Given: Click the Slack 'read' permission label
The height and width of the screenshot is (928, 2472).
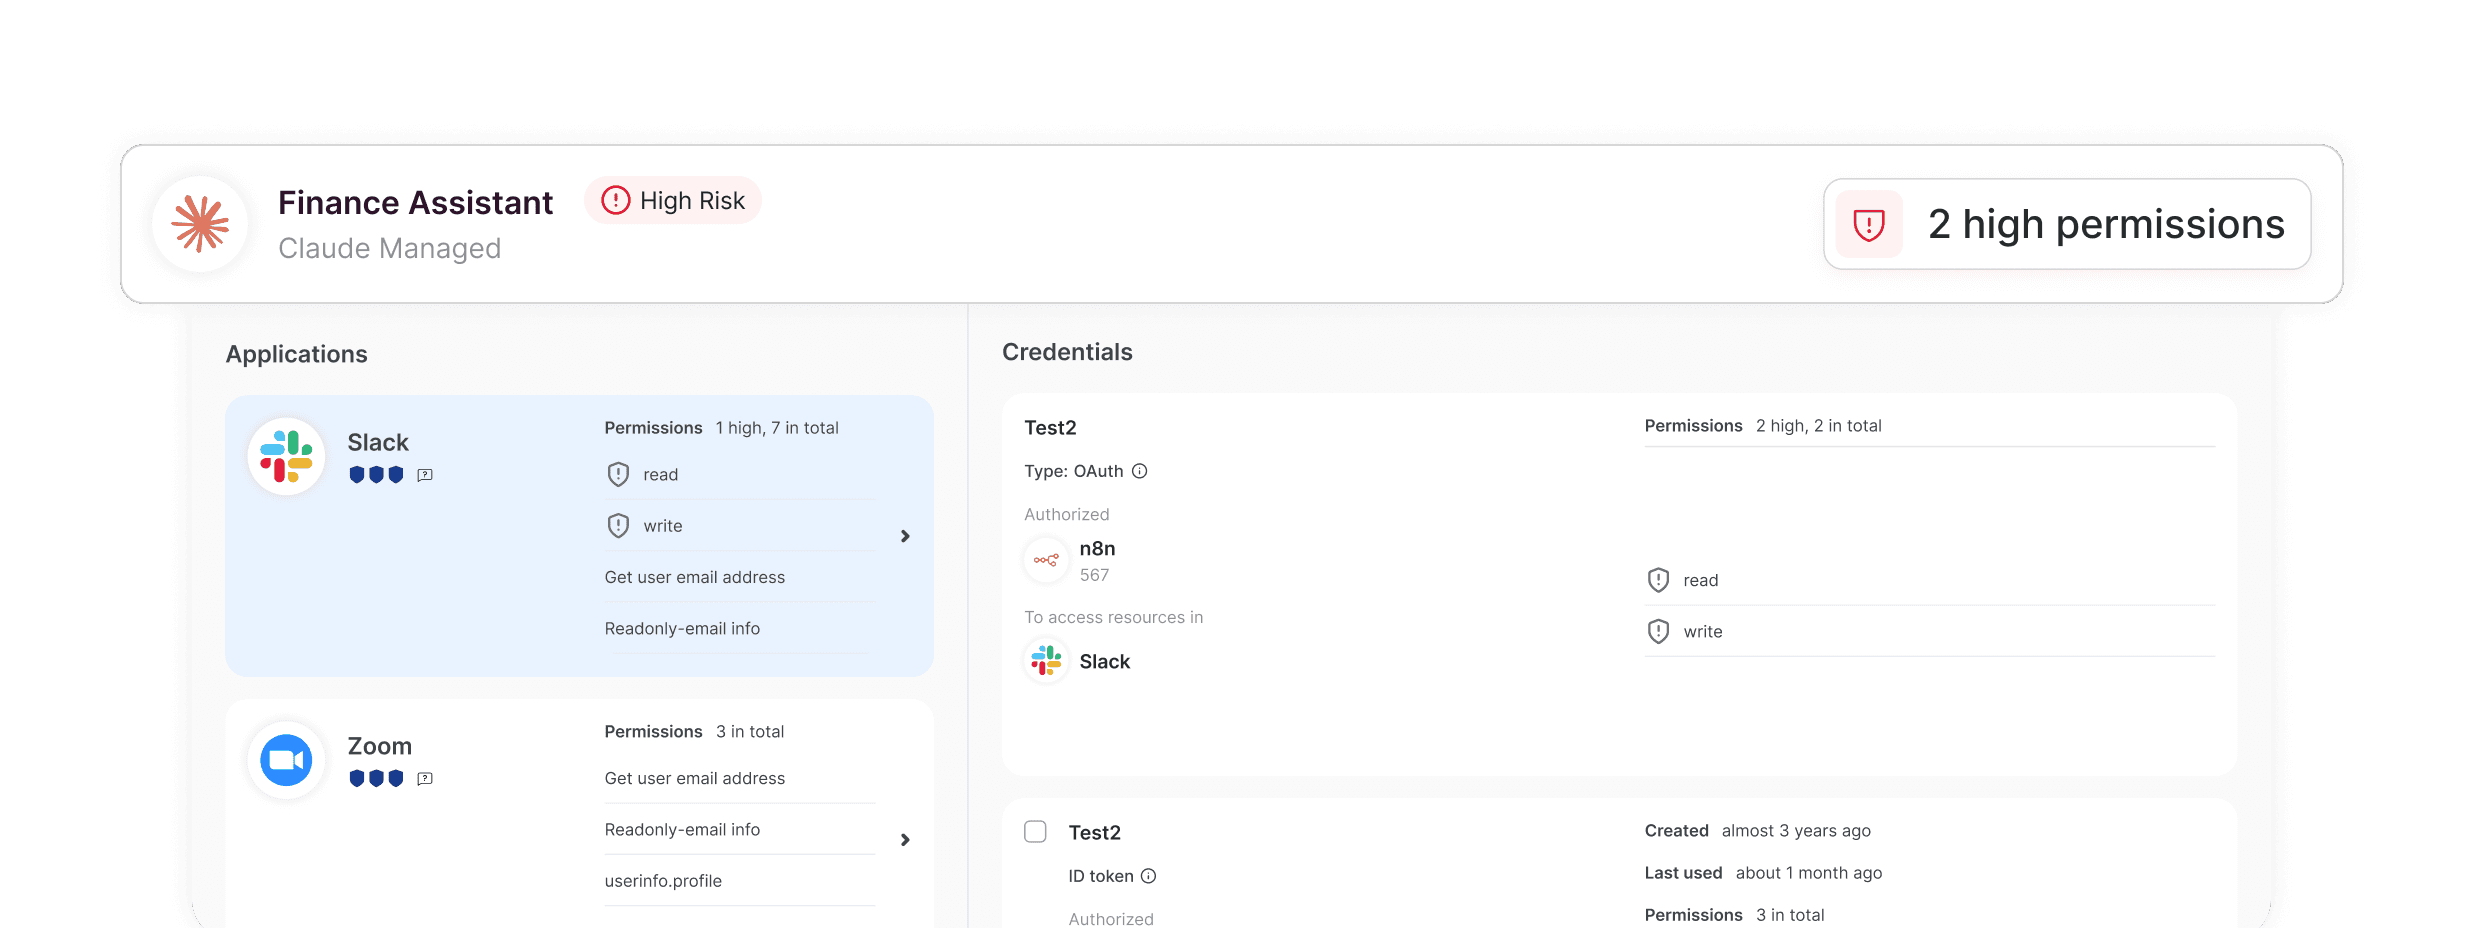Looking at the screenshot, I should click(661, 474).
